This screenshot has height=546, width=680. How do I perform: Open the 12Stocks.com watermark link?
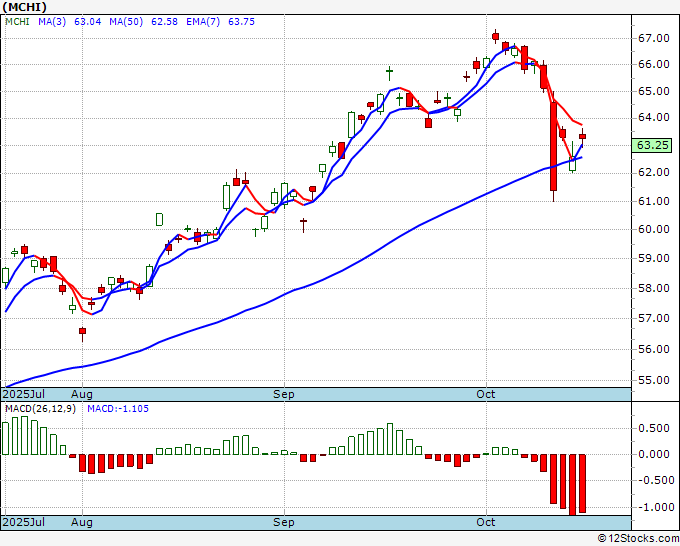[x=638, y=539]
